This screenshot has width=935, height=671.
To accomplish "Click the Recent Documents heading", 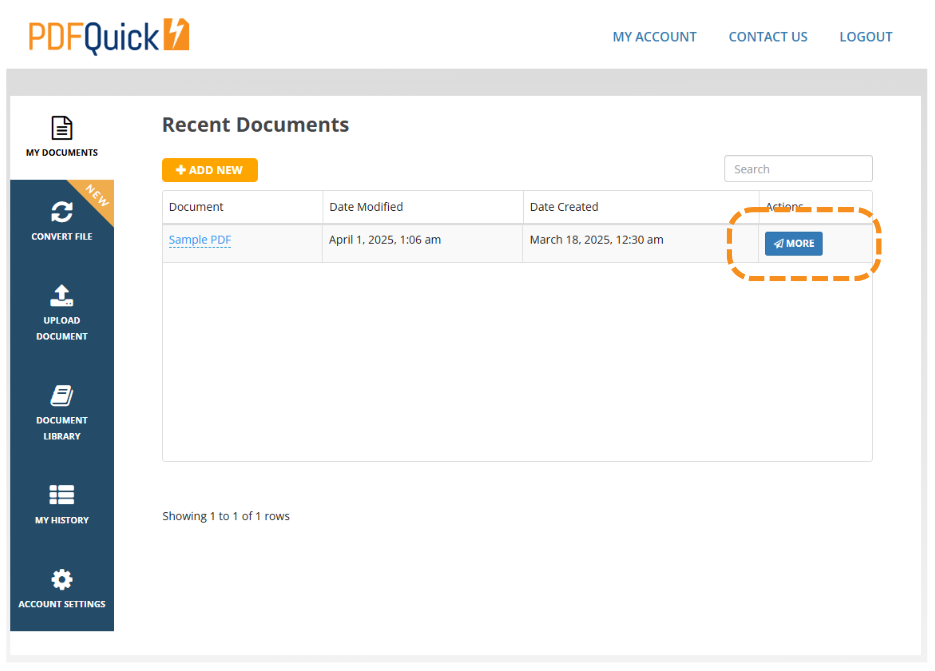I will [x=255, y=125].
